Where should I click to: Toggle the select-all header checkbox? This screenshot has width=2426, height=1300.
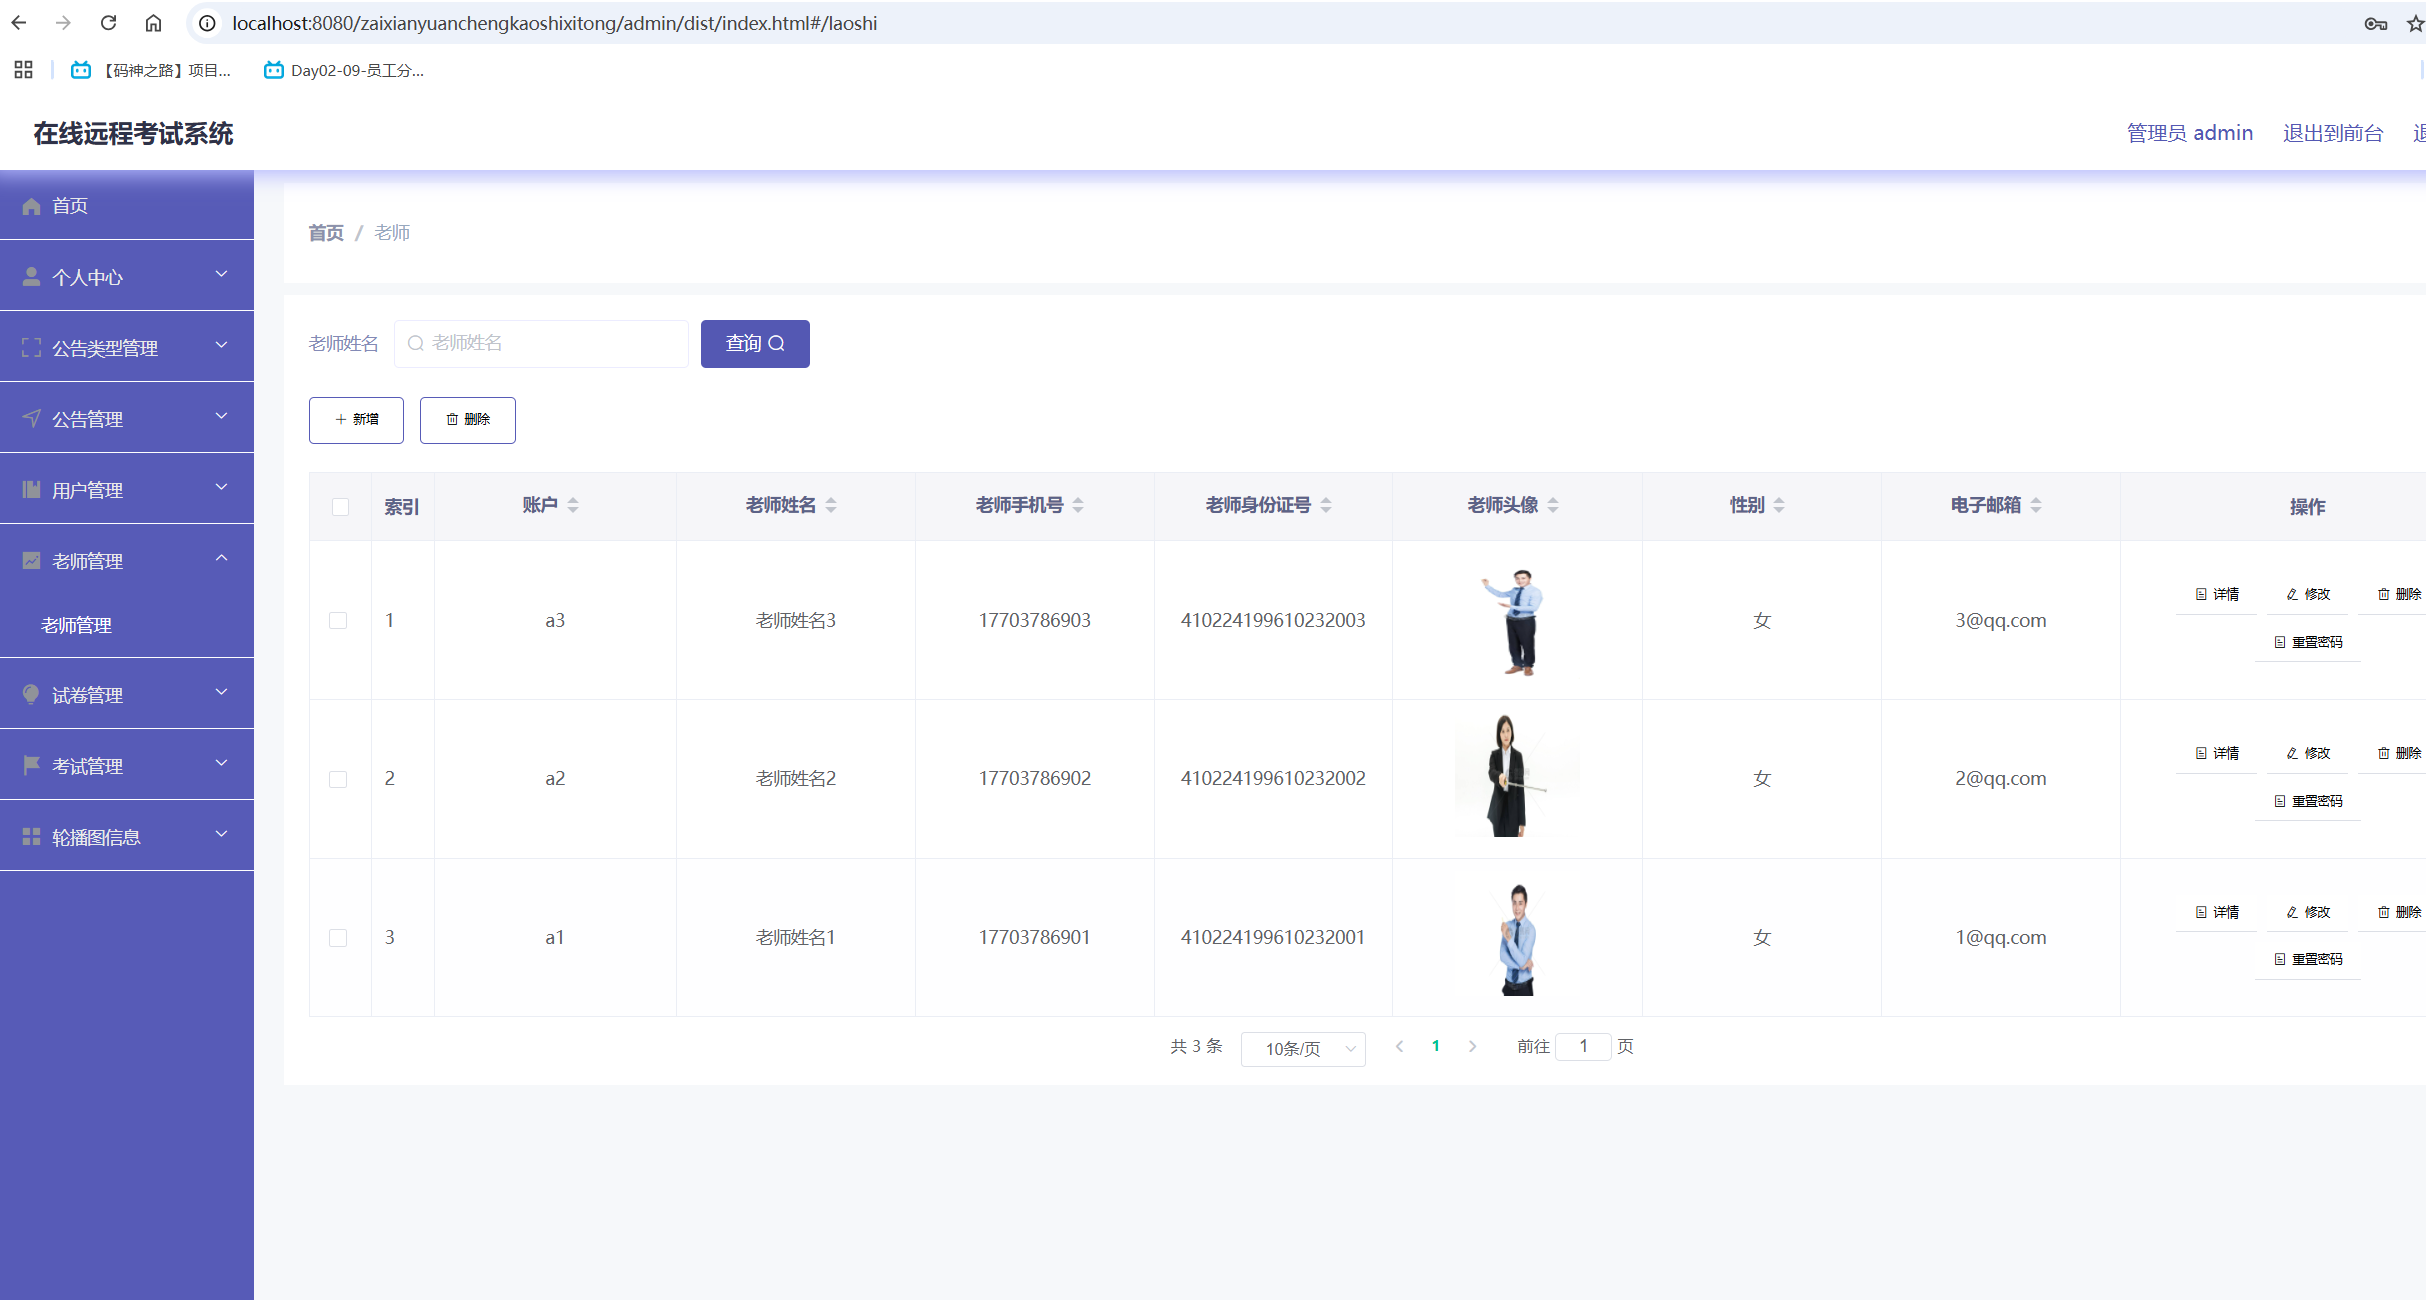point(340,507)
